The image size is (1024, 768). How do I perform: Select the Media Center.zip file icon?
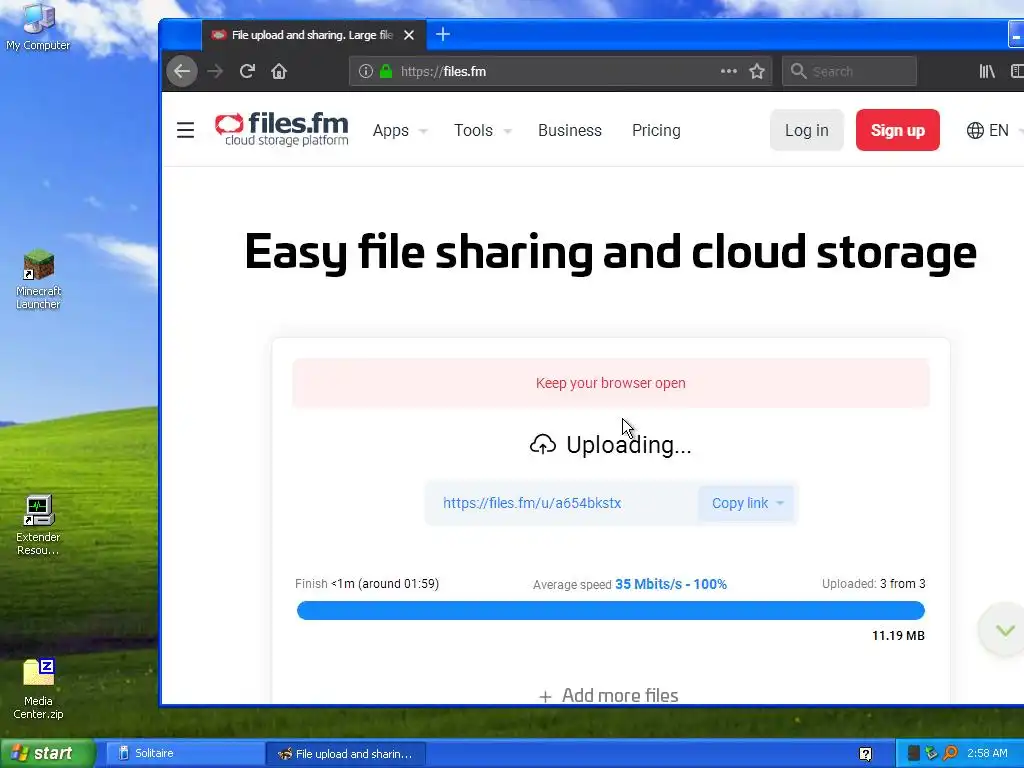38,689
